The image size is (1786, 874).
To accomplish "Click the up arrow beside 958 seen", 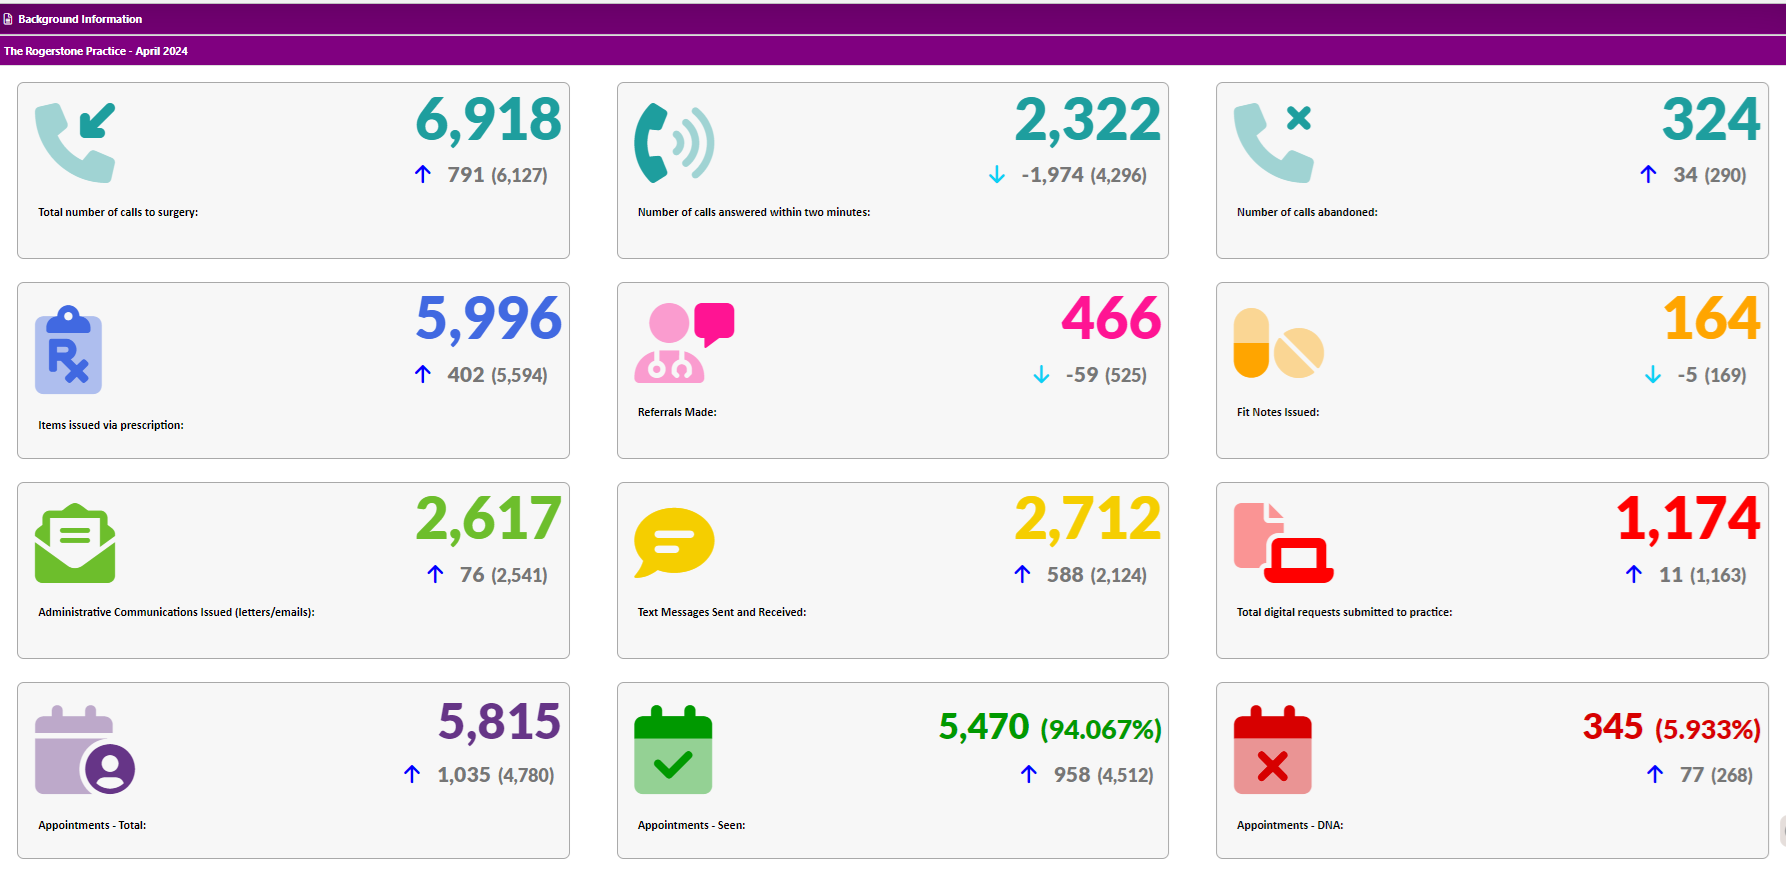I will click(x=1029, y=774).
